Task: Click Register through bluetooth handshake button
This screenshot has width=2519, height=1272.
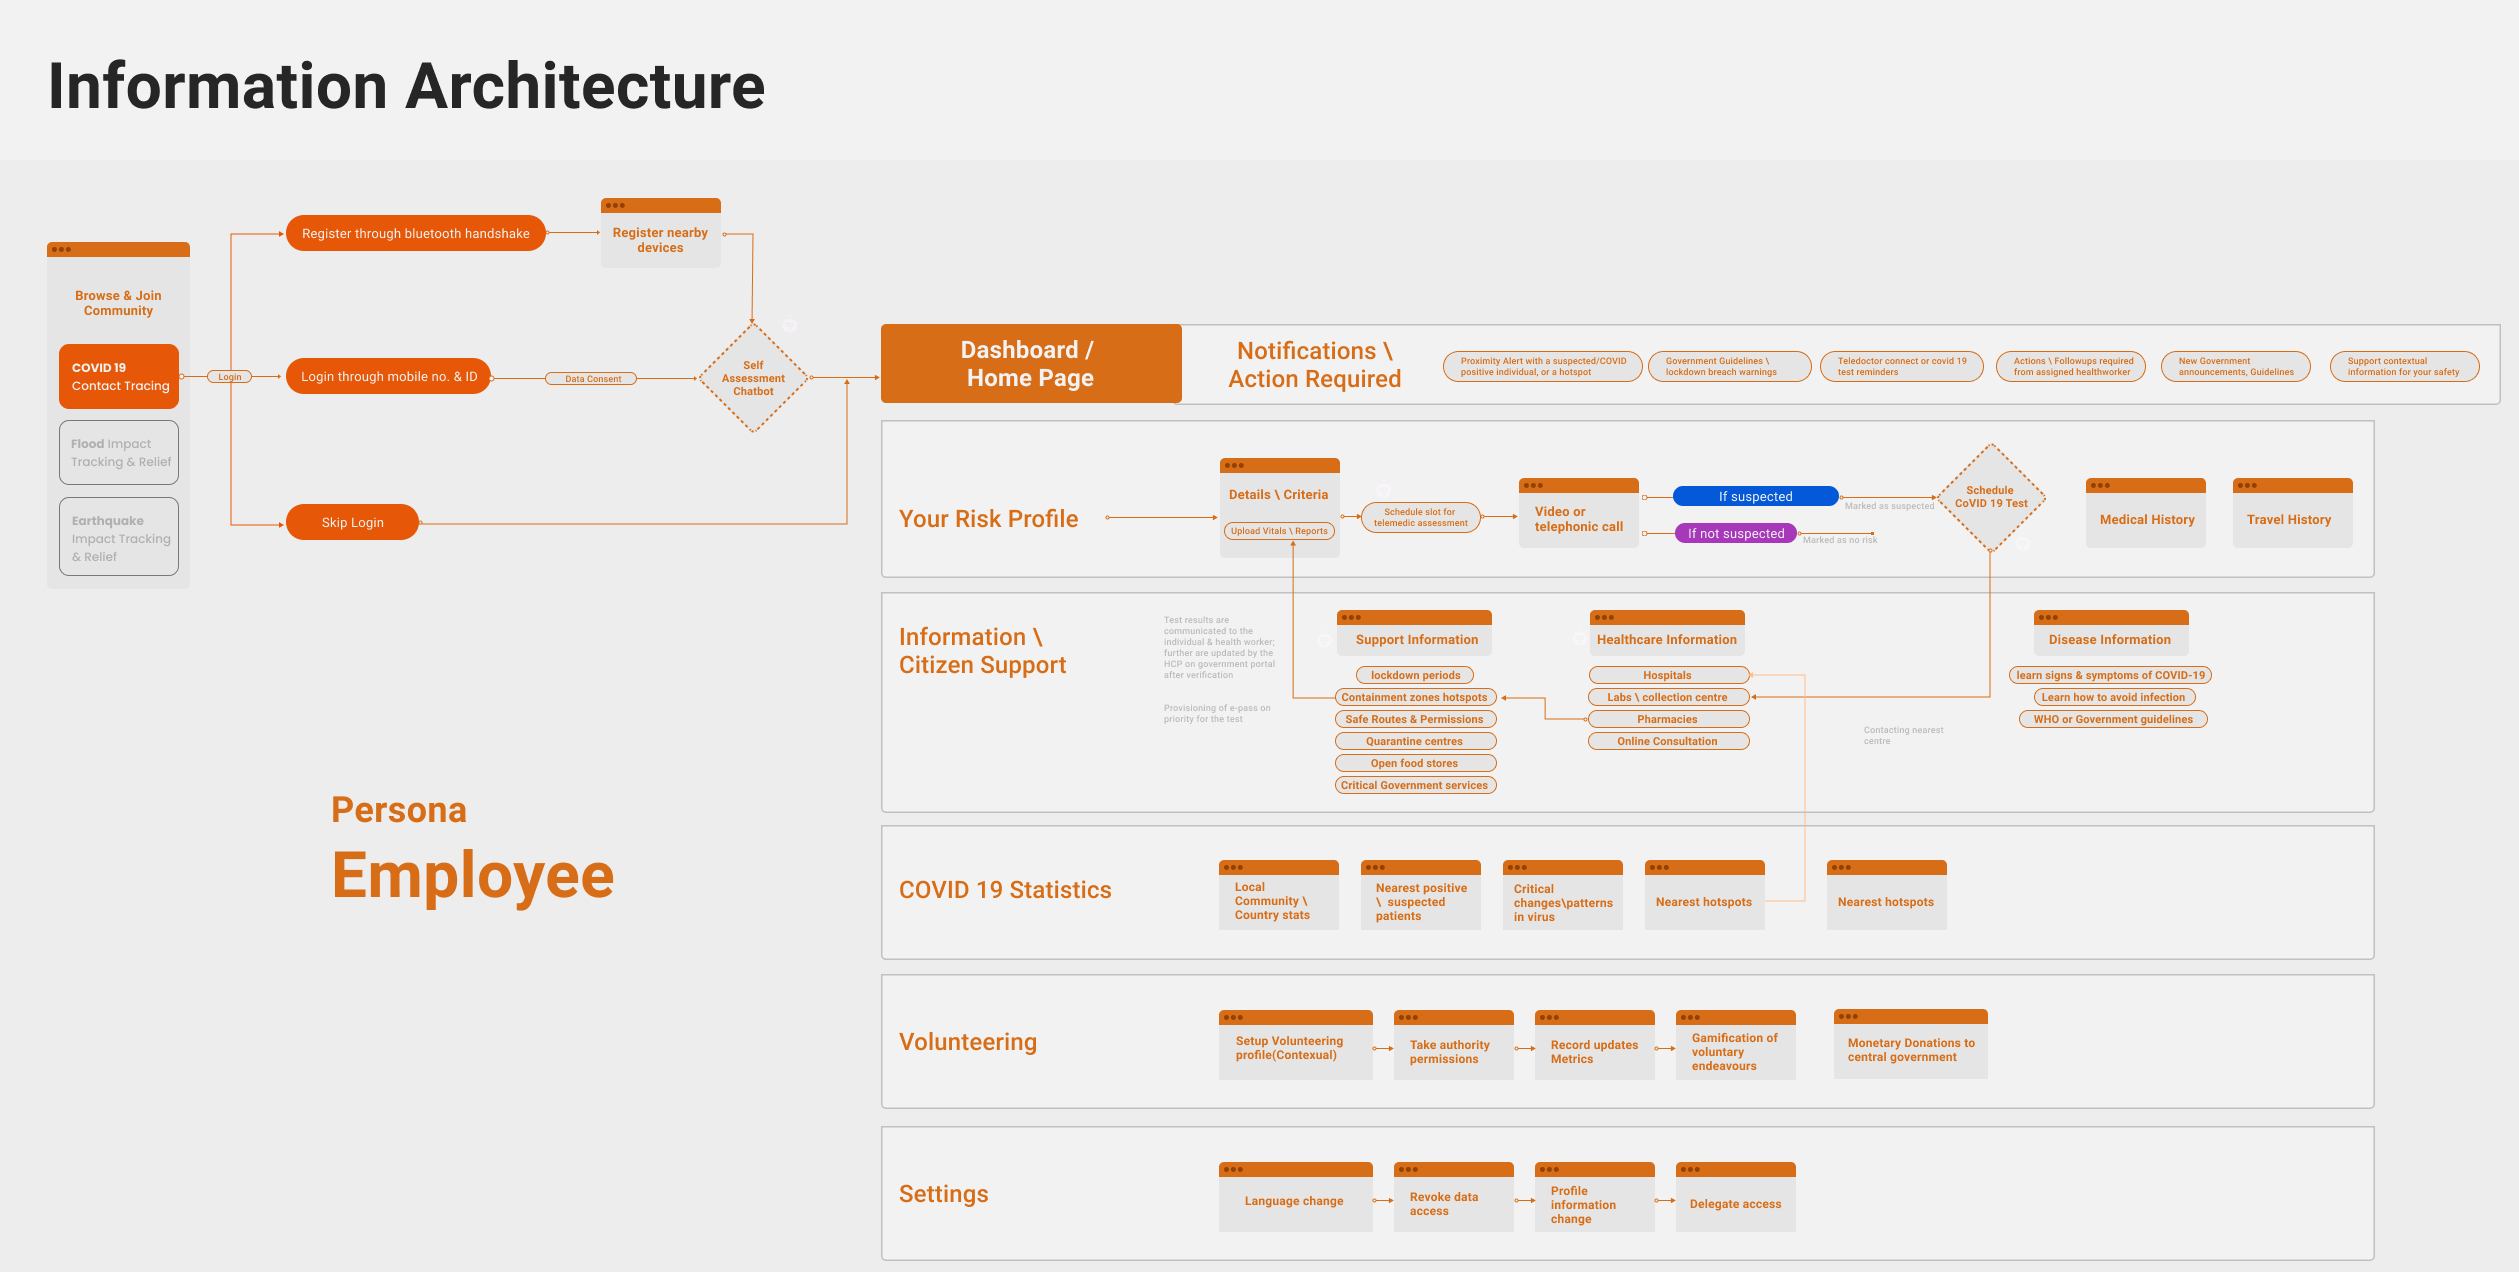Action: tap(415, 233)
